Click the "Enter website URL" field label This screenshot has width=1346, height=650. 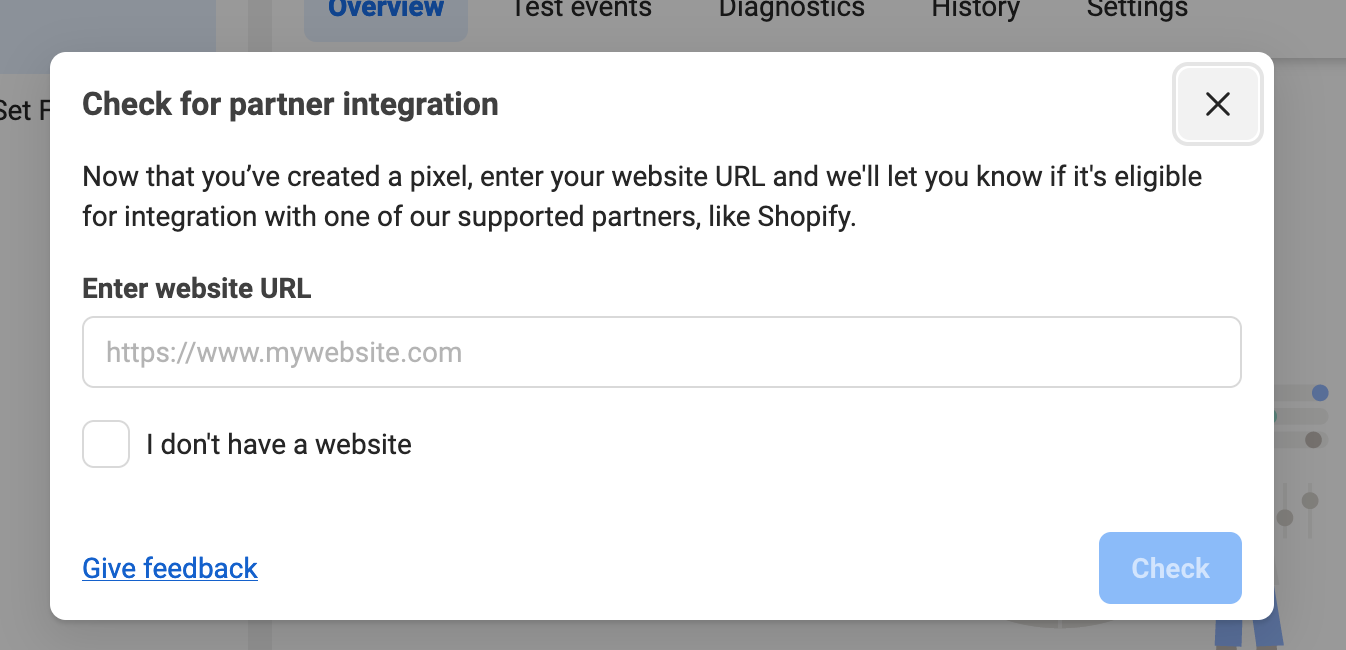click(197, 289)
